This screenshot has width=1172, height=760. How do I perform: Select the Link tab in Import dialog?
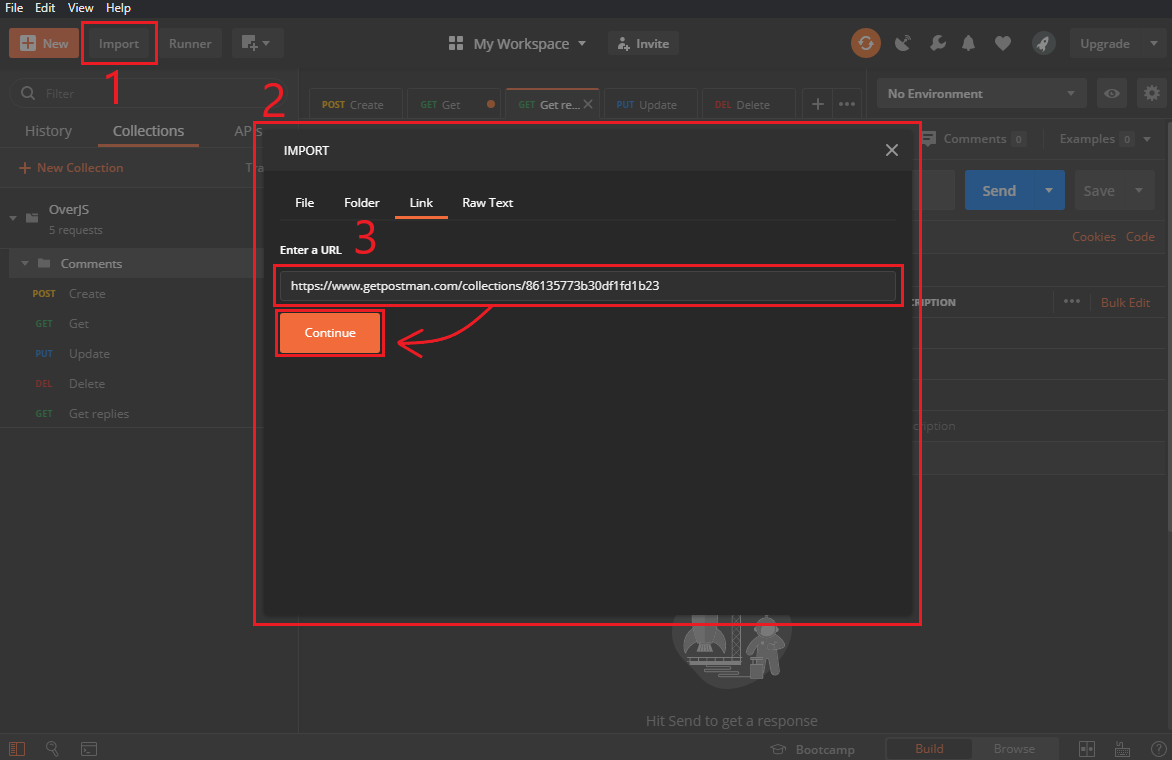tap(421, 203)
